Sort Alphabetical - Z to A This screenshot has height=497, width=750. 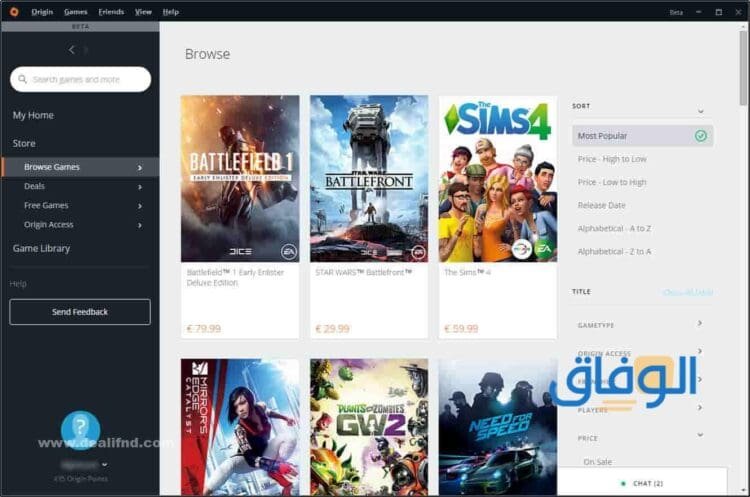tap(614, 251)
